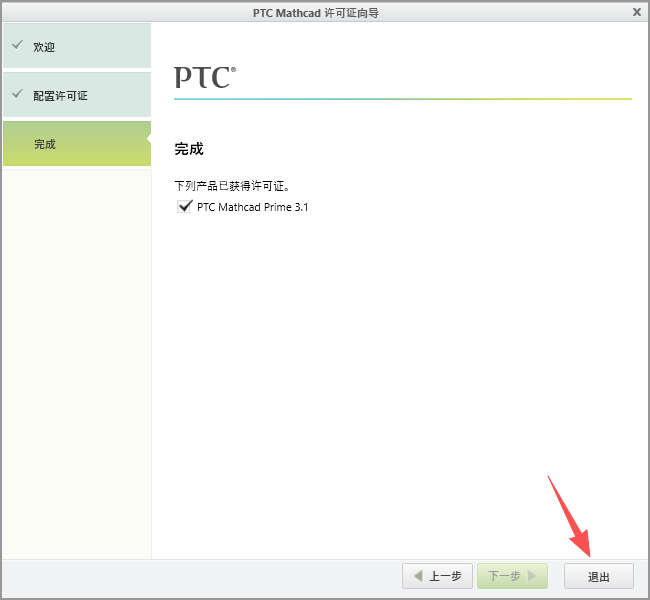The width and height of the screenshot is (650, 600).
Task: Click the checkmark icon beside 配置许可证
Action: [17, 94]
